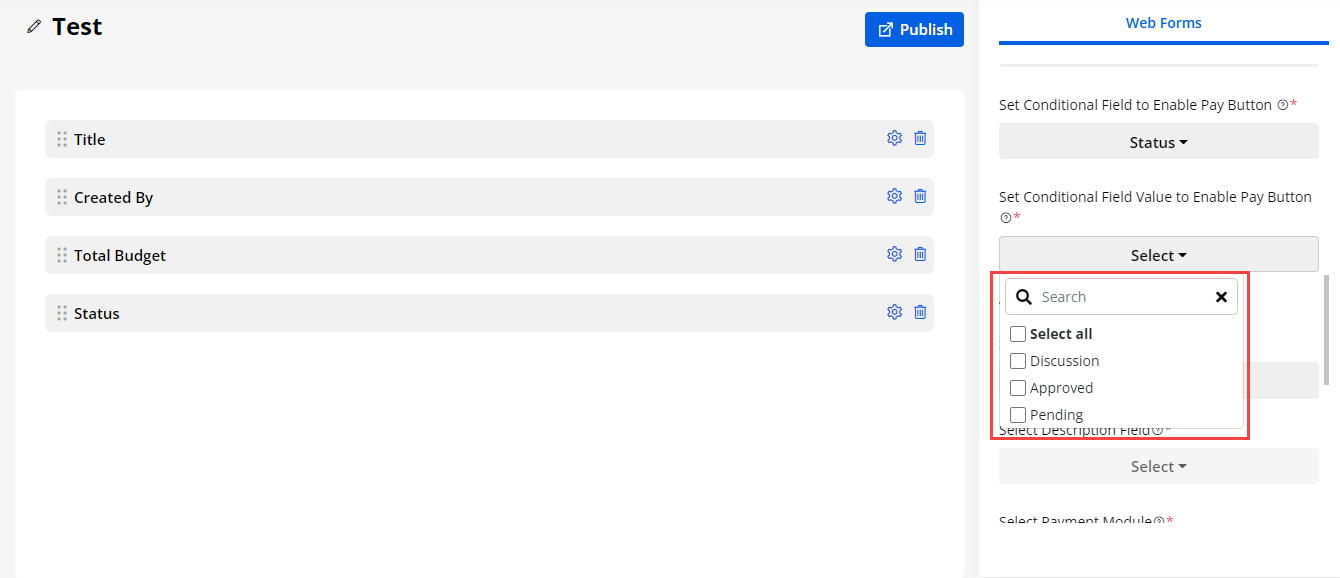
Task: Check the Select all checkbox
Action: tap(1018, 334)
